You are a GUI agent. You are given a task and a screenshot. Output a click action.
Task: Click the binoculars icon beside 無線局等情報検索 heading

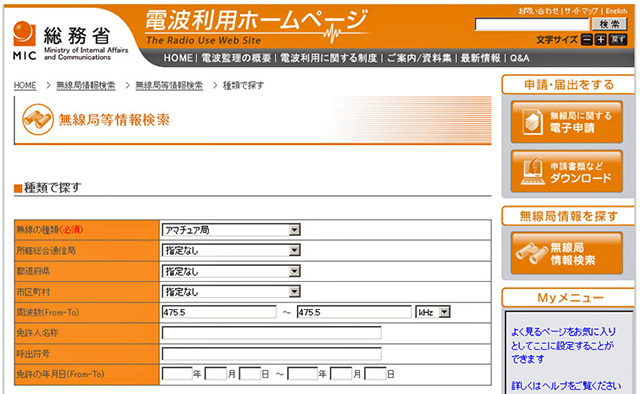click(x=38, y=119)
